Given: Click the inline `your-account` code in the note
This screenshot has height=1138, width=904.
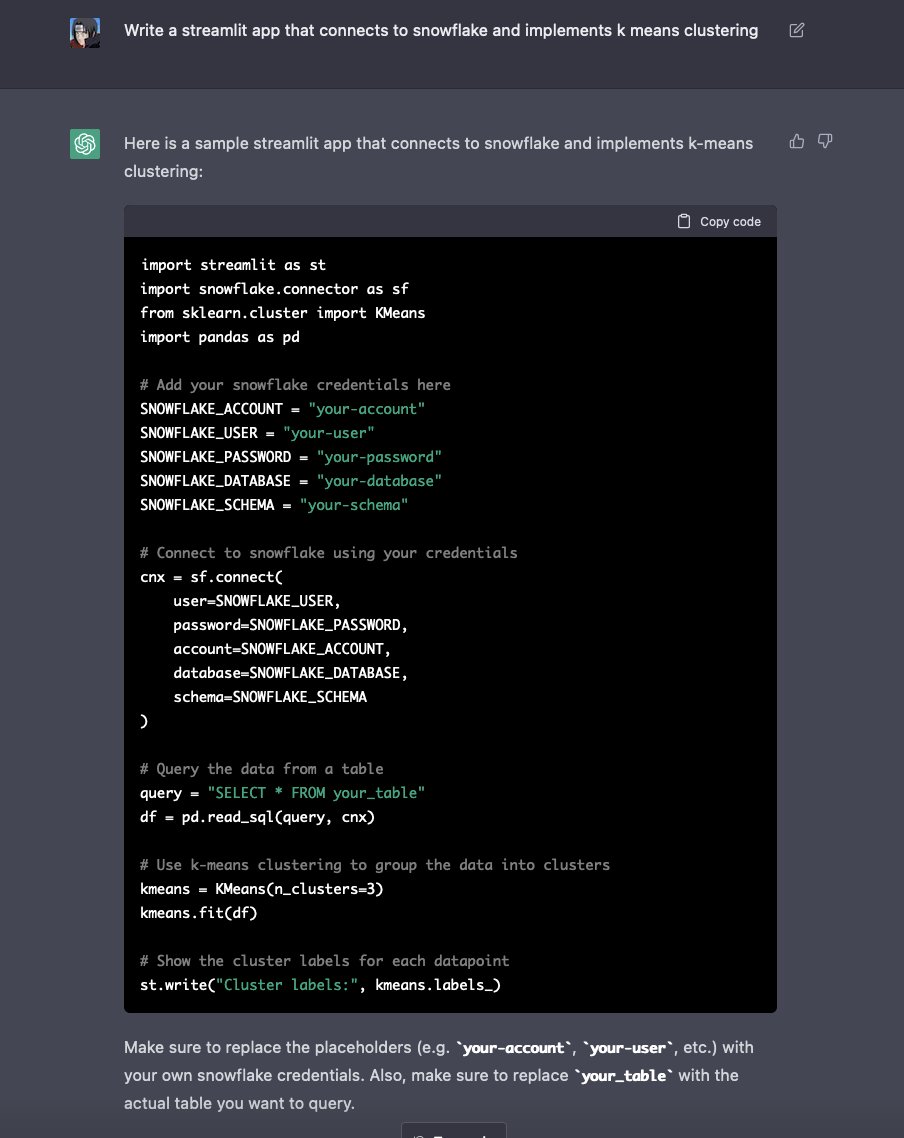Looking at the screenshot, I should pyautogui.click(x=513, y=1047).
